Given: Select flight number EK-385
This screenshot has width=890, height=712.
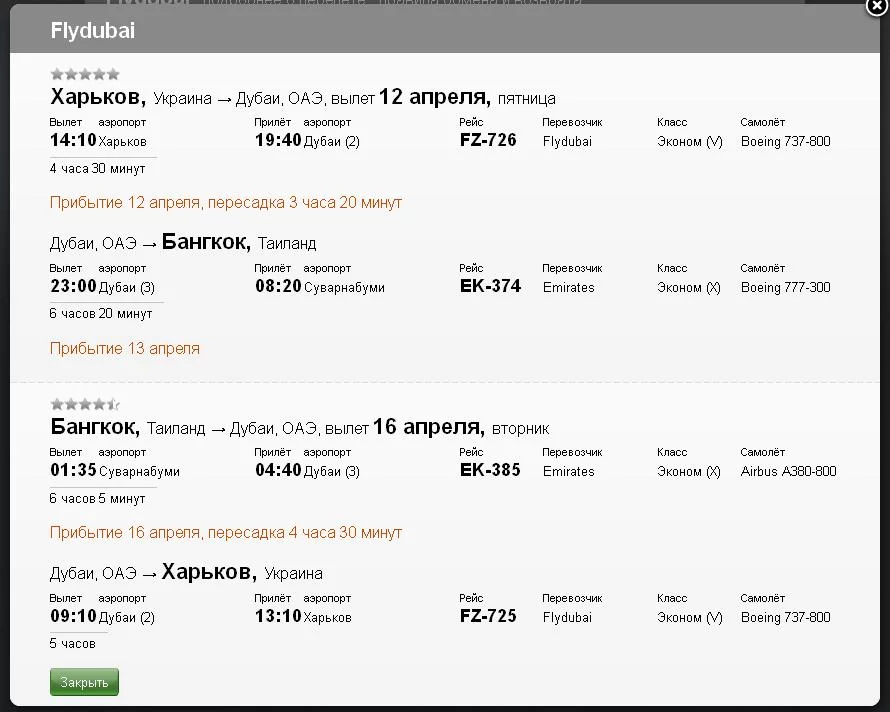Looking at the screenshot, I should pyautogui.click(x=490, y=470).
